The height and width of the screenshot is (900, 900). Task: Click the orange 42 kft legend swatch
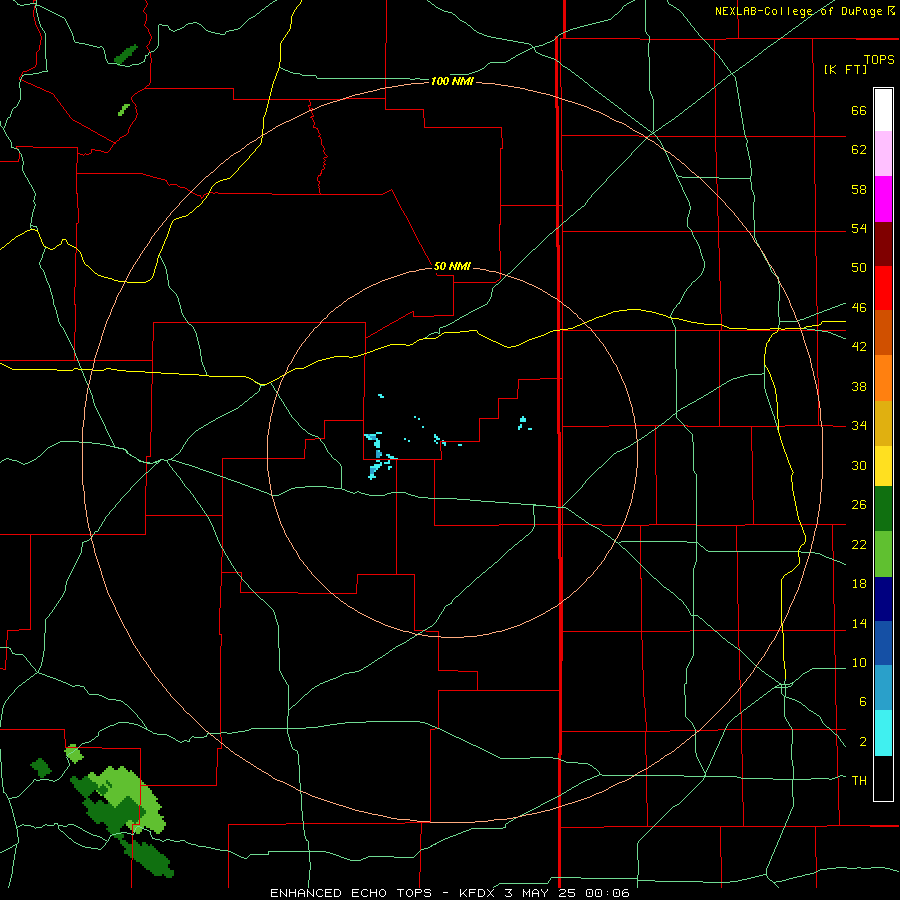(883, 378)
